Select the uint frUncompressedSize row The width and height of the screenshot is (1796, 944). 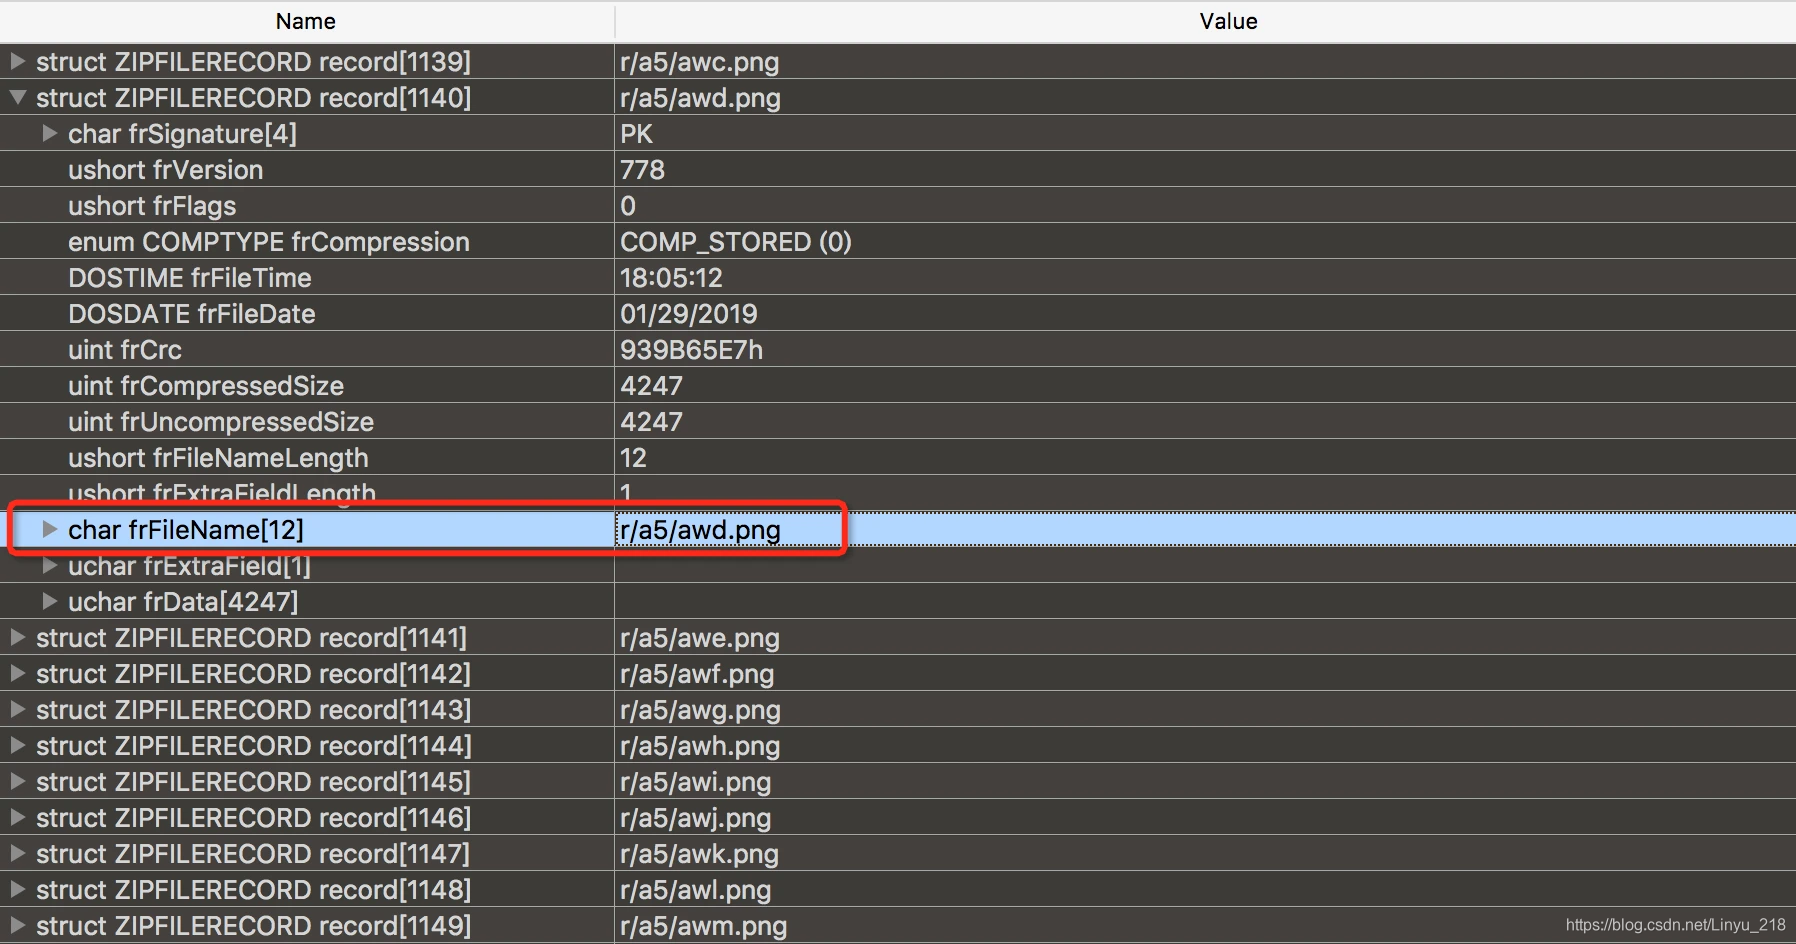pyautogui.click(x=898, y=422)
